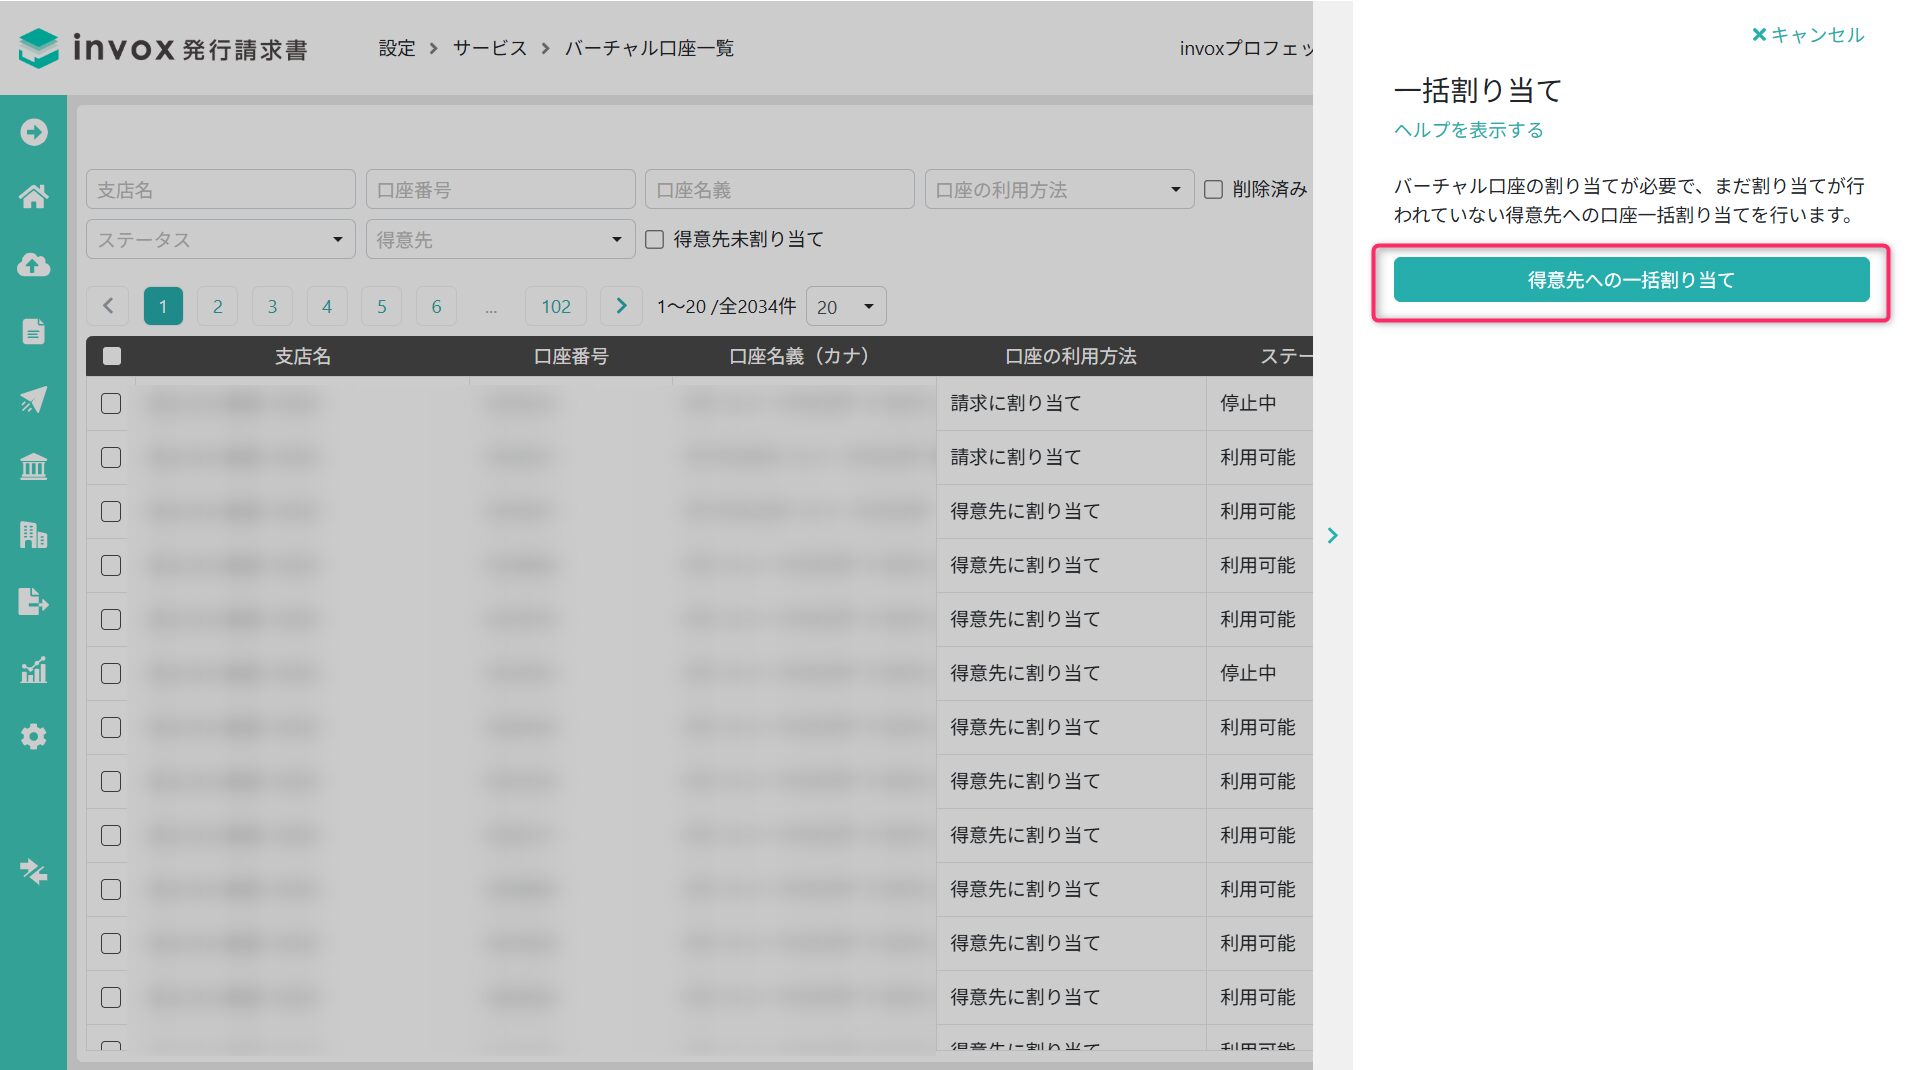The height and width of the screenshot is (1070, 1920).
Task: Open the 得意先 dropdown filter
Action: pos(500,240)
